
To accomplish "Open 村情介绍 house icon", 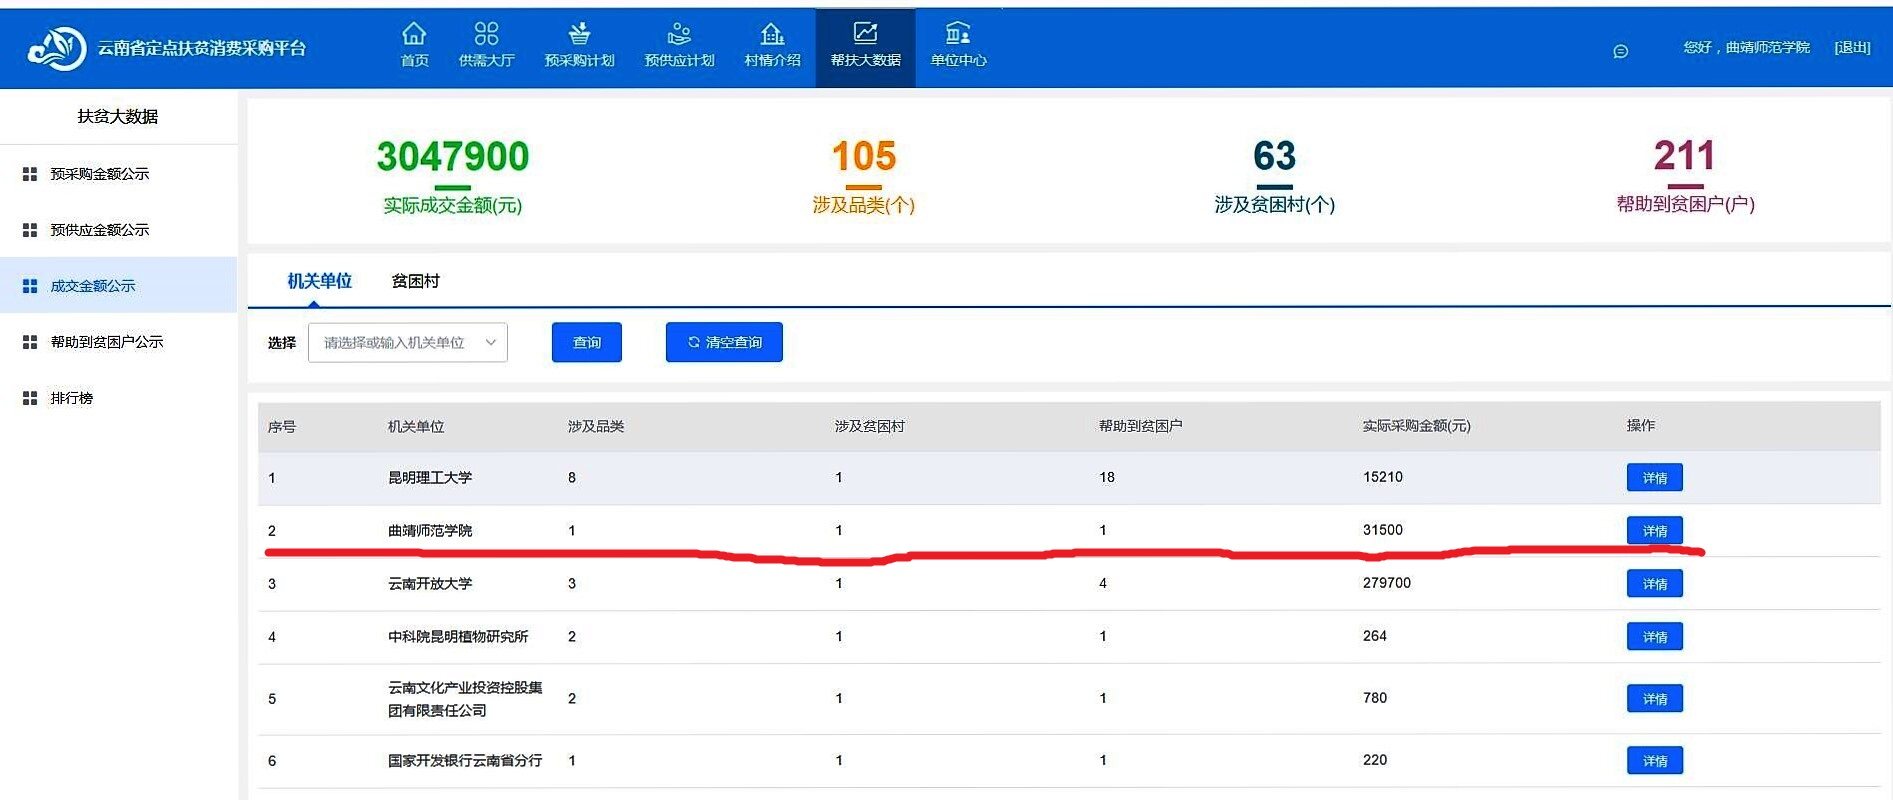I will coord(772,34).
